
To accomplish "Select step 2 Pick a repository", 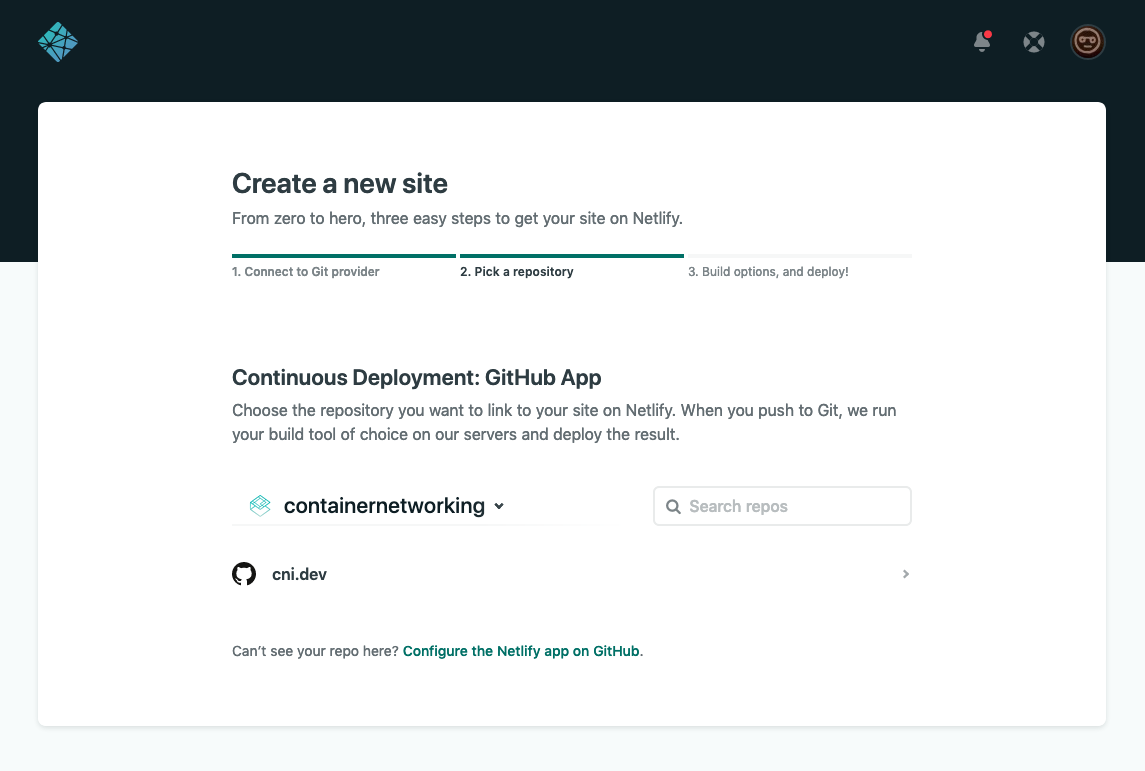I will point(516,272).
